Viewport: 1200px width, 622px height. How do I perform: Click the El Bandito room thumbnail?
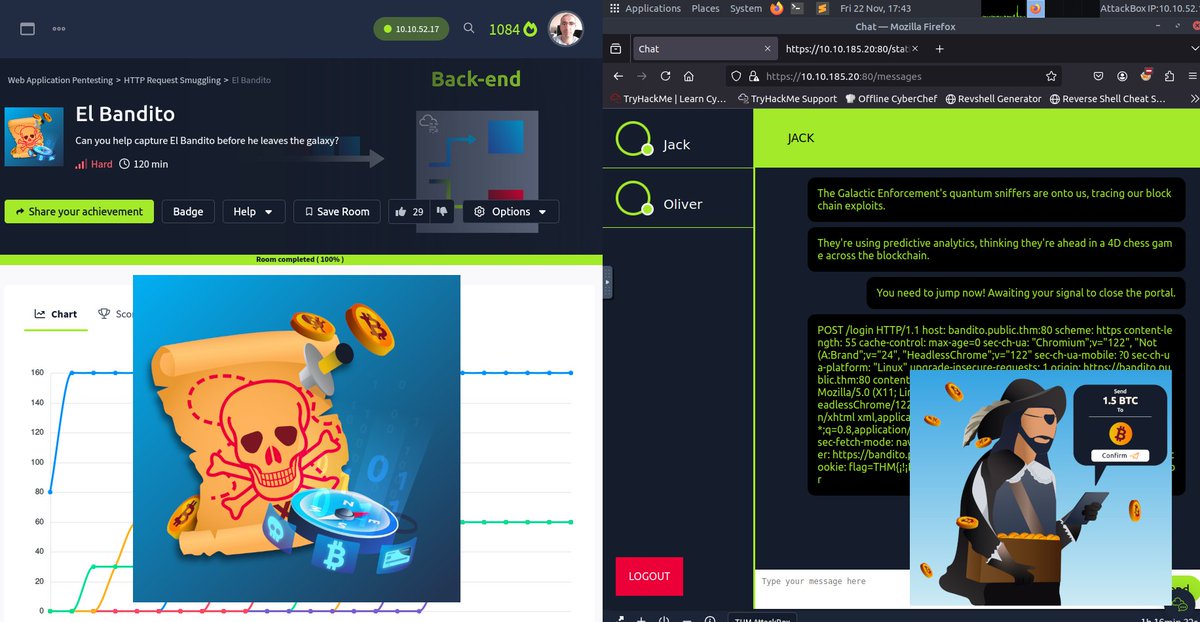[x=35, y=137]
